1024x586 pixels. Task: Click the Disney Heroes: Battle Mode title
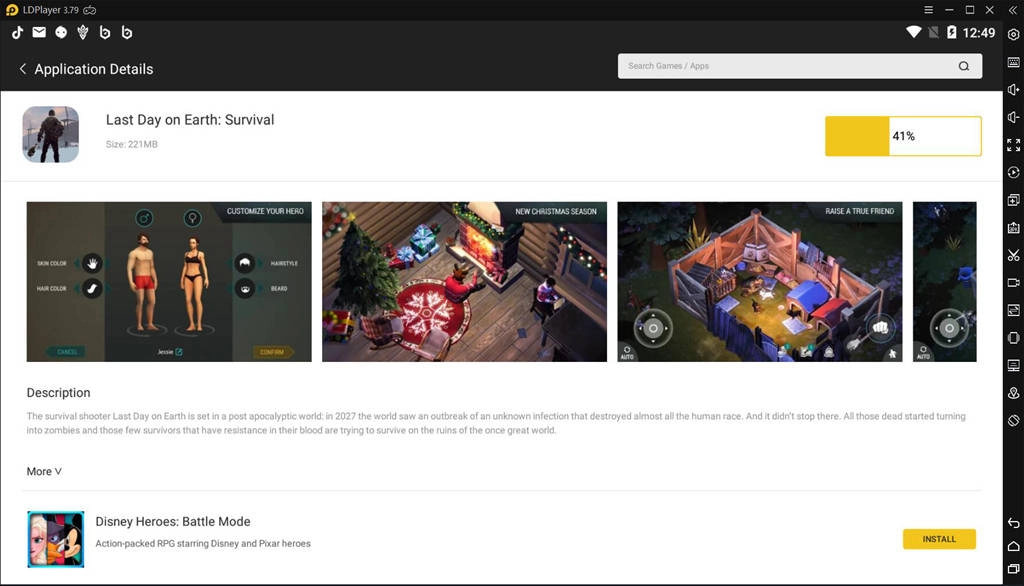click(x=173, y=521)
